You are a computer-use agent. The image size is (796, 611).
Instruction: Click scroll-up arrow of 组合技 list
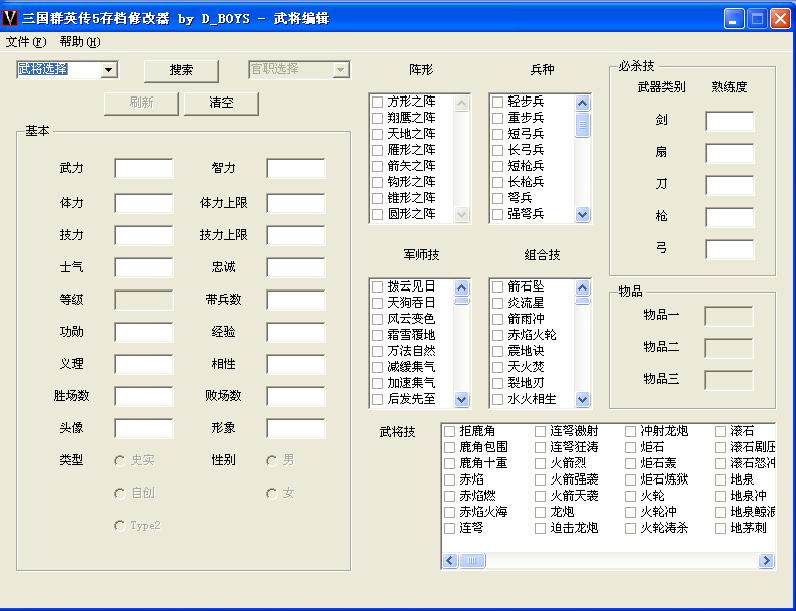[x=583, y=287]
